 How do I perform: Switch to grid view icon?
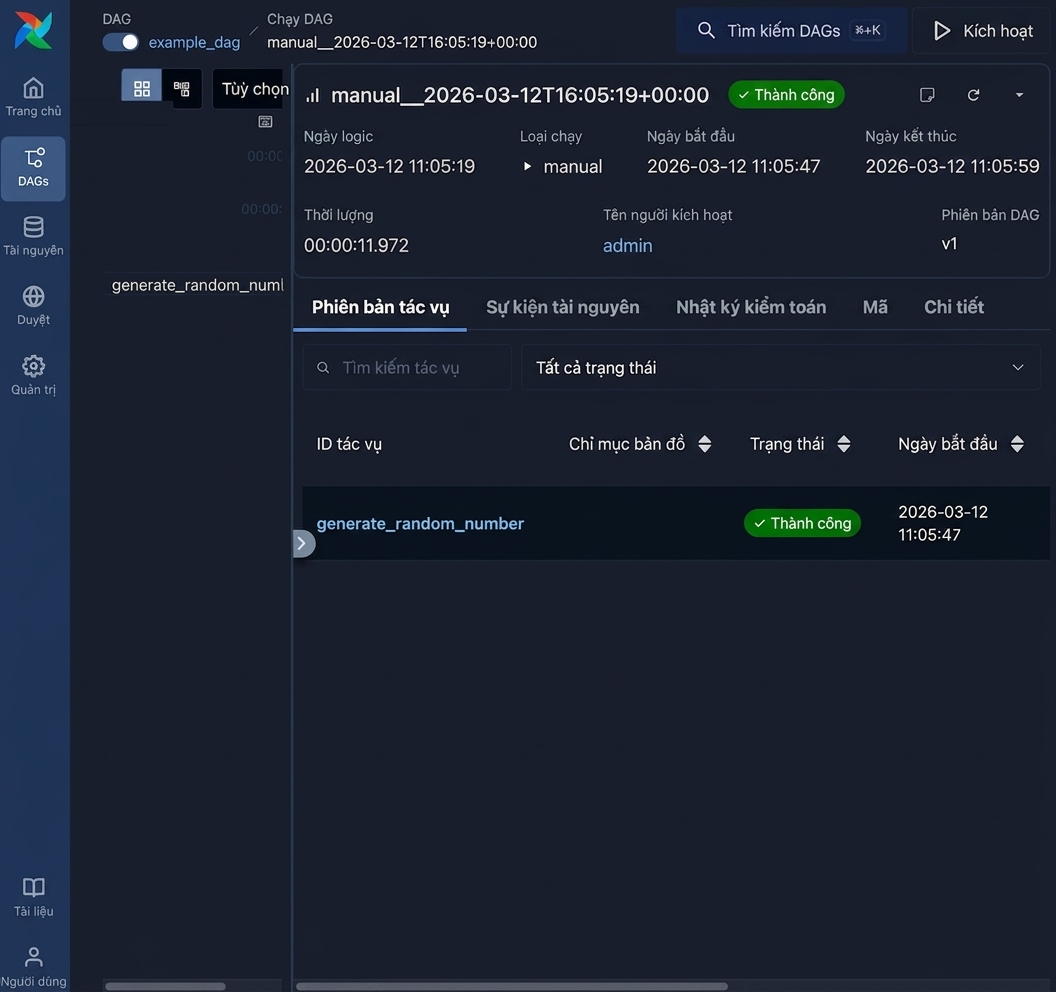(x=141, y=88)
